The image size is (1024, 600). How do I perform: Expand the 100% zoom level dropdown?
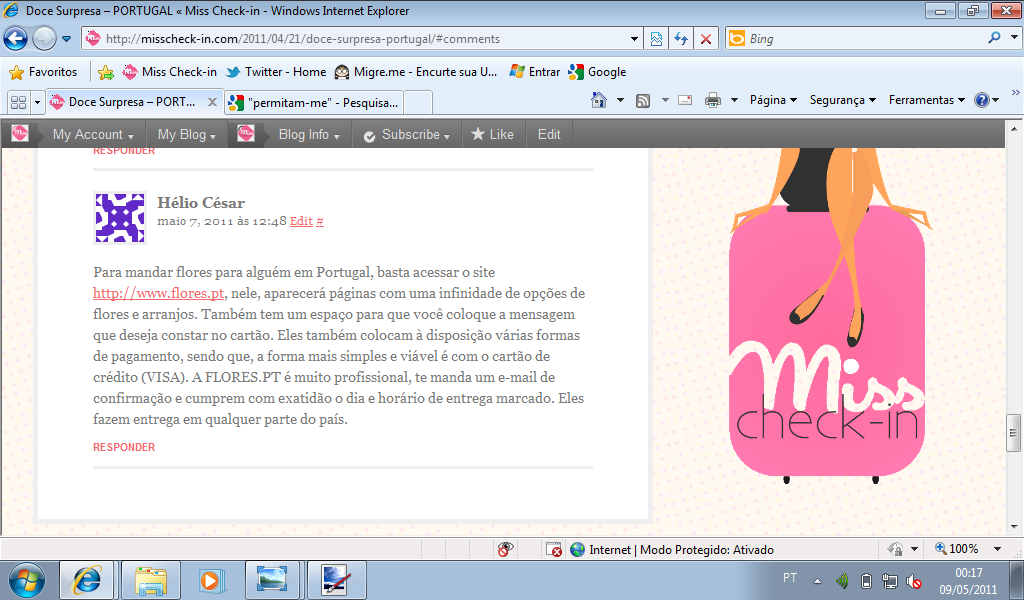[x=996, y=549]
